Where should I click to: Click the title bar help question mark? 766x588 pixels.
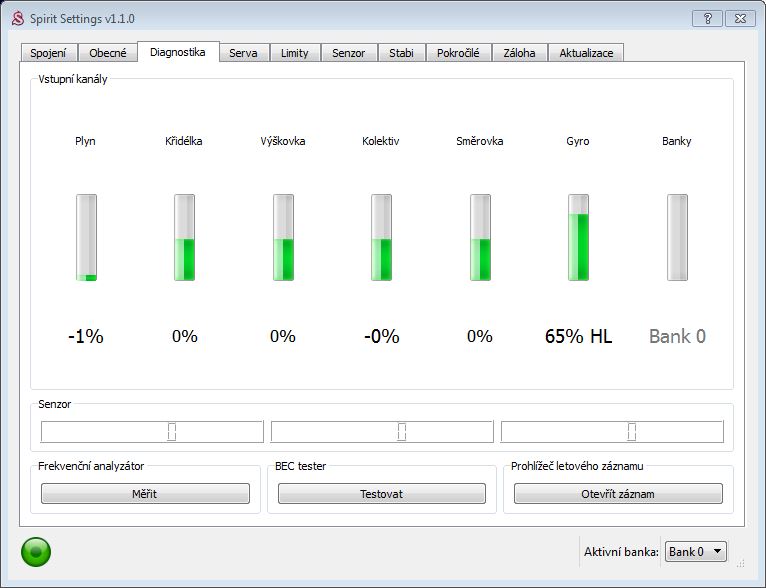[x=707, y=18]
